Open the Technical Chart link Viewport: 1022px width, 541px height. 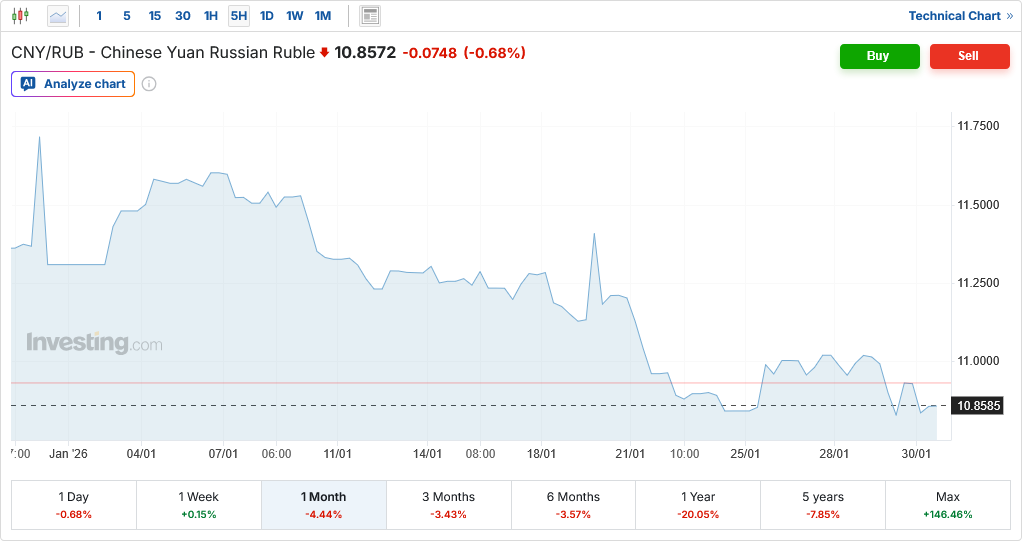pyautogui.click(x=961, y=16)
